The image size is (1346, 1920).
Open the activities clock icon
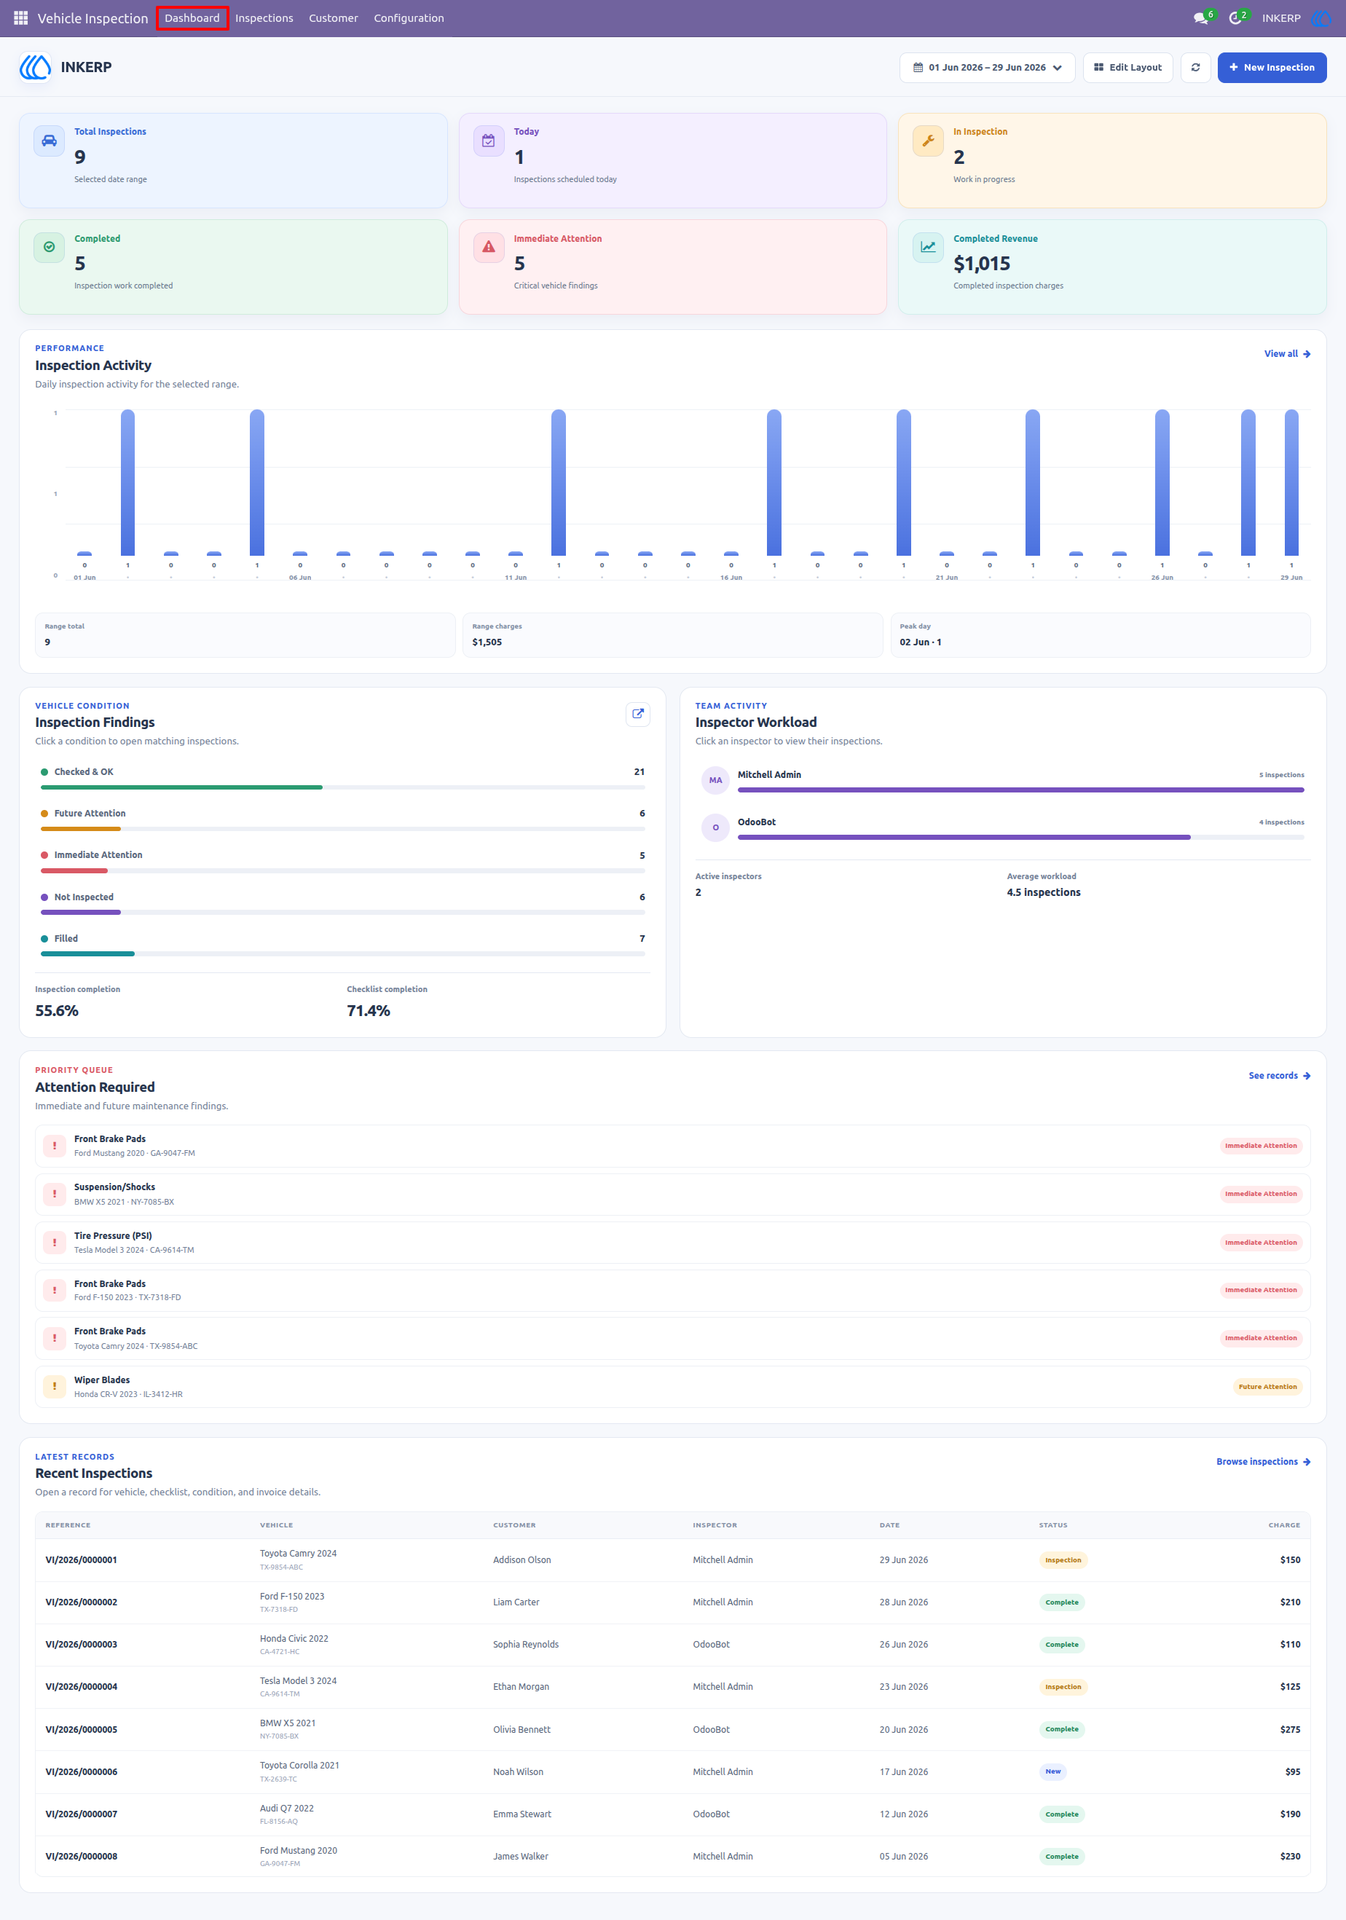[1236, 18]
